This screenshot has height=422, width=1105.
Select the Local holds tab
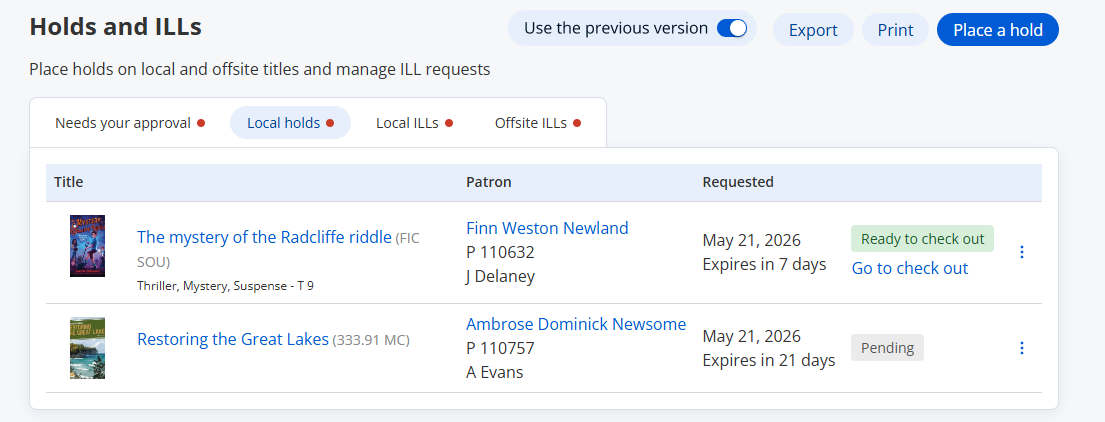[290, 123]
